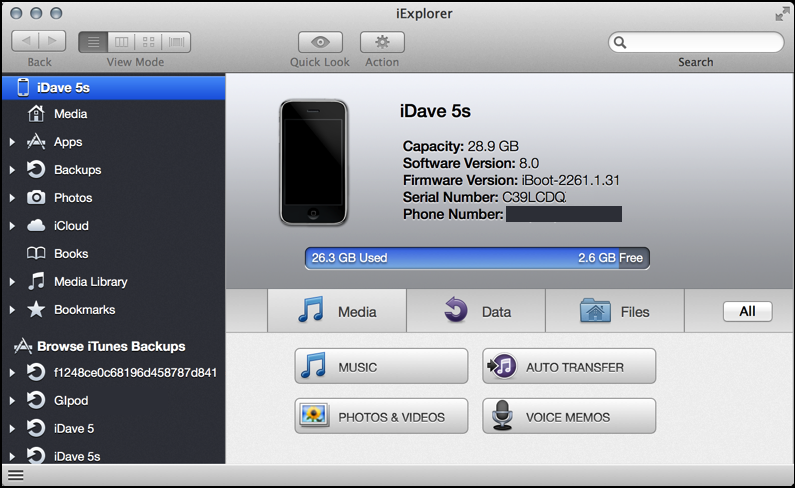Open Media Library music note icon
The height and width of the screenshot is (488, 795).
(35, 281)
